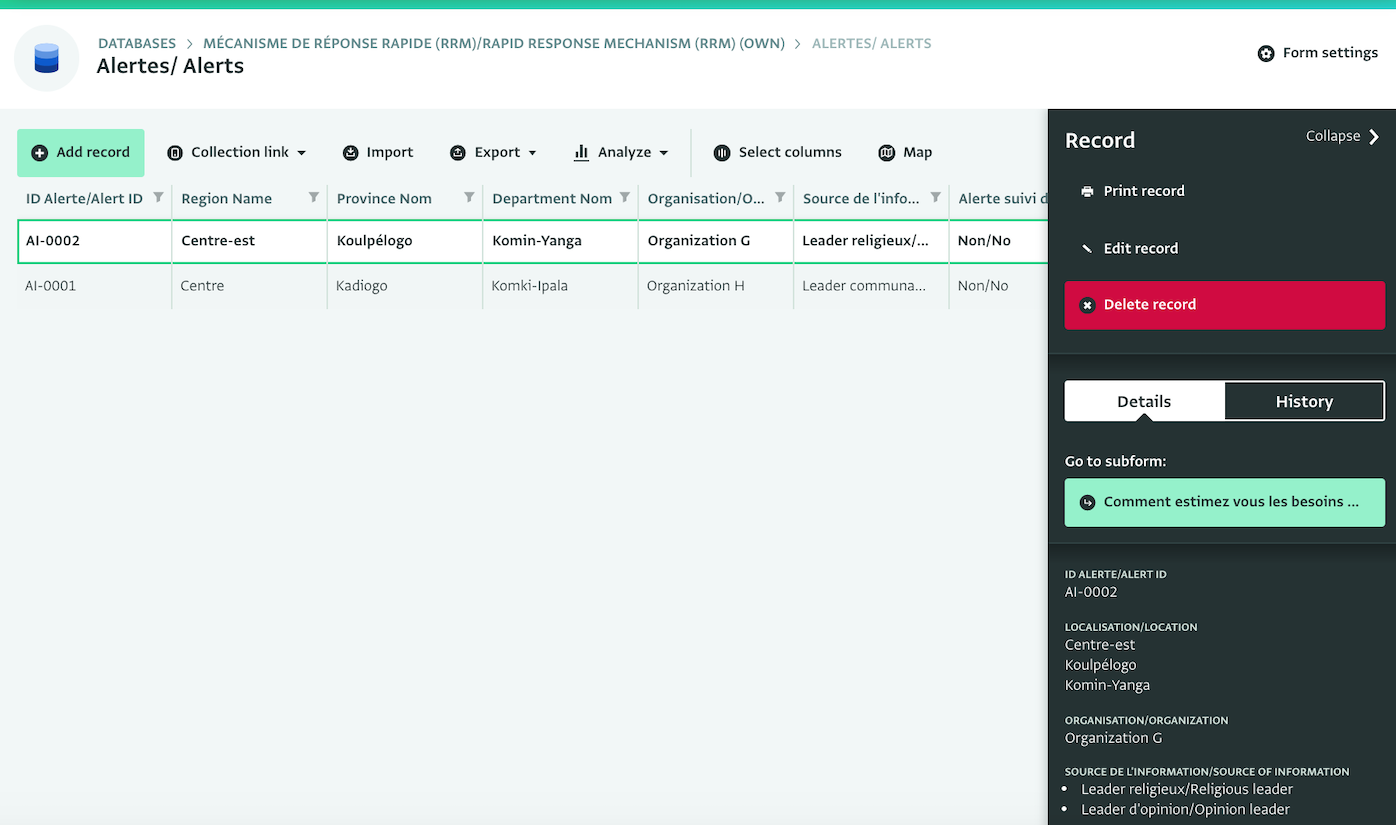The image size is (1396, 825).
Task: Open the Map view
Action: tap(905, 153)
